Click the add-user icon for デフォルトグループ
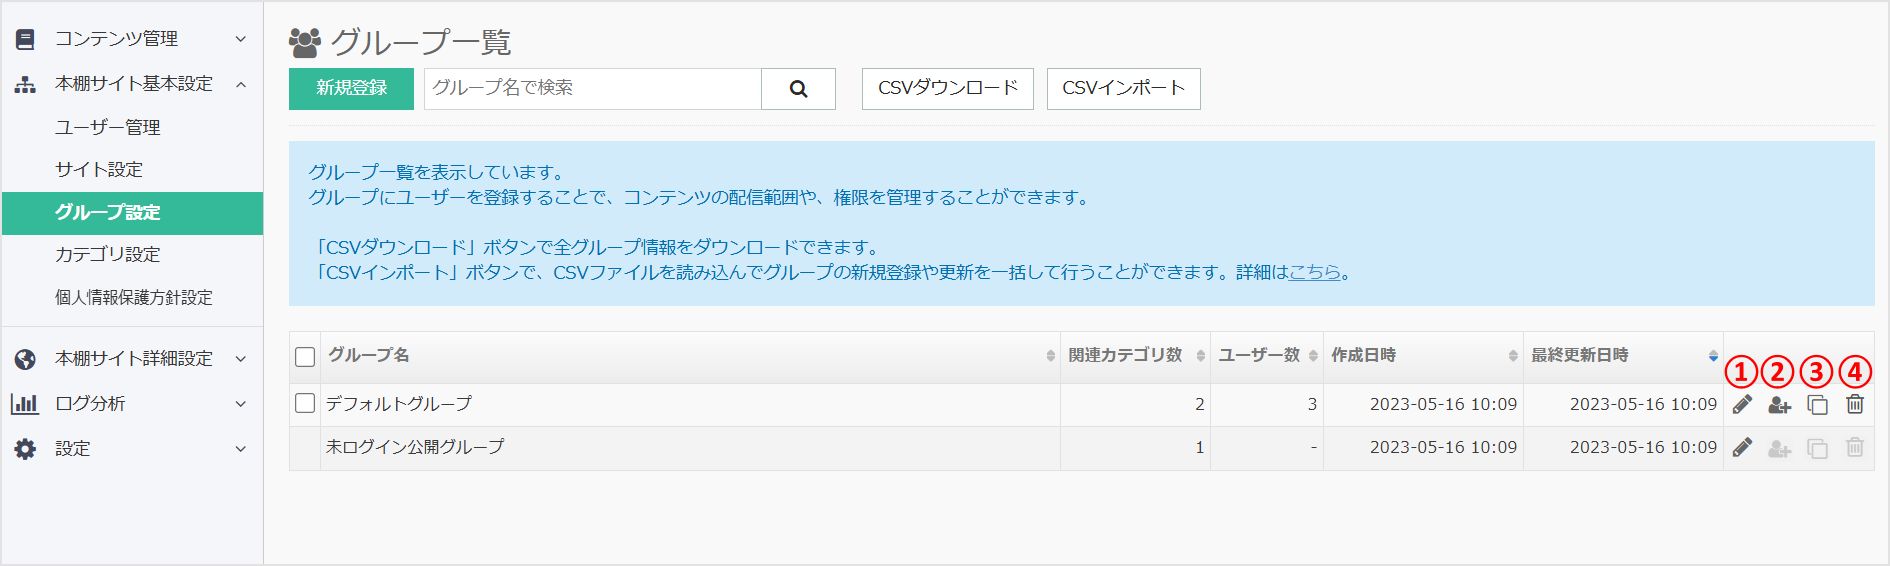This screenshot has width=1890, height=566. [x=1779, y=404]
